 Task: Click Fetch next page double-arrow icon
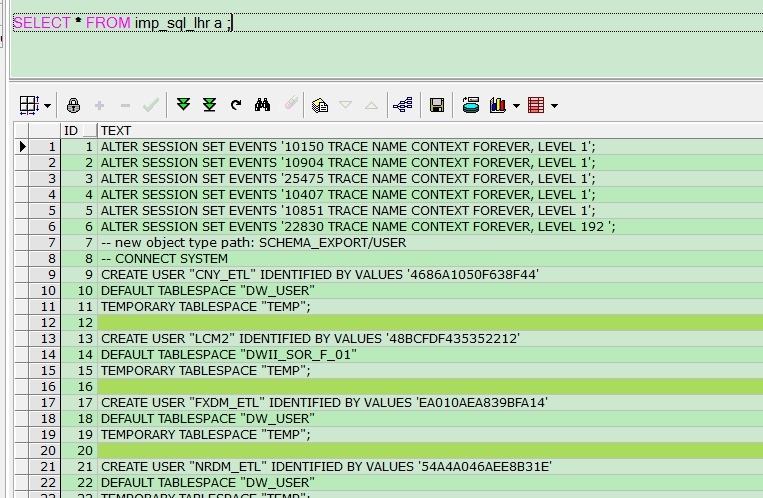[183, 105]
